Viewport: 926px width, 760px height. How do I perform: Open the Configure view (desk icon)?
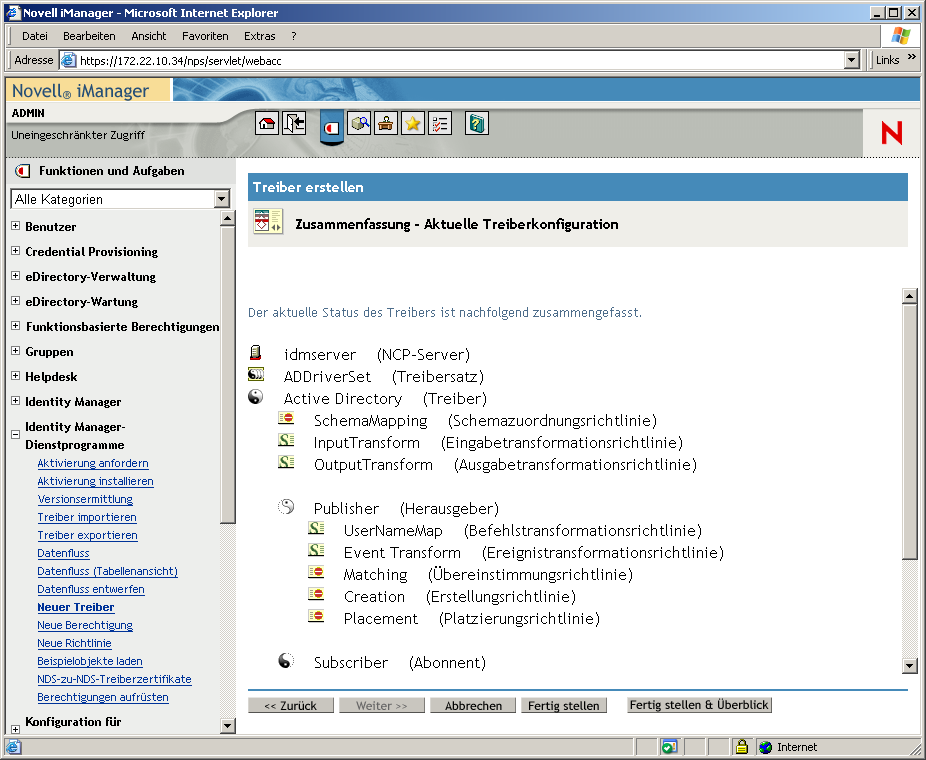385,122
